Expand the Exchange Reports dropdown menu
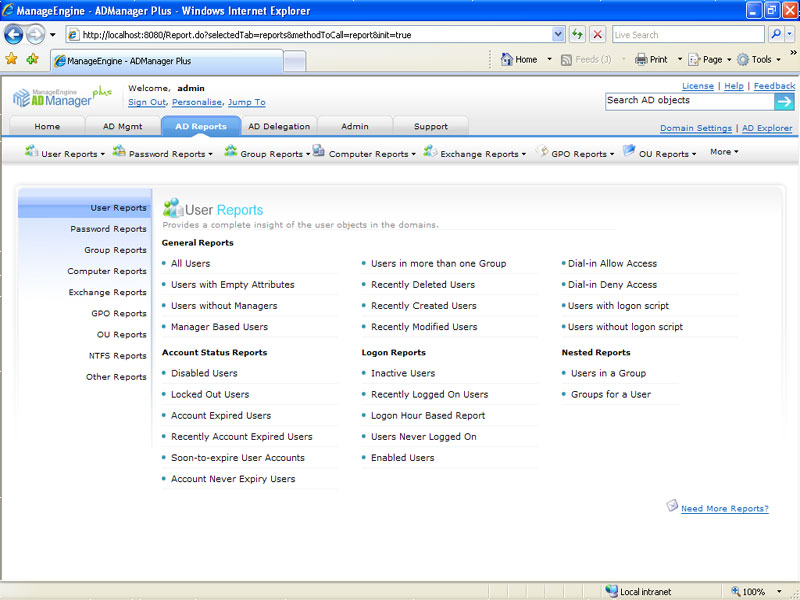Screen dimensions: 800x600 tap(523, 154)
